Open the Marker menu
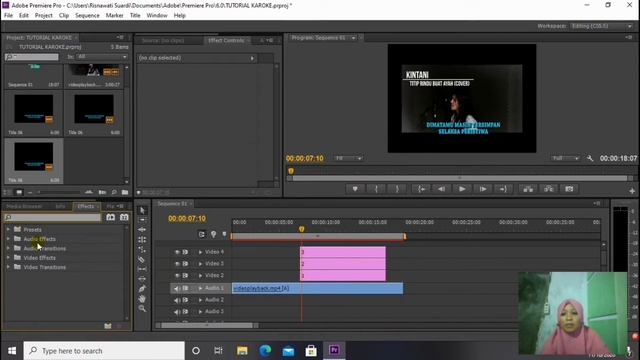Screen dimensions: 640x360 point(114,16)
